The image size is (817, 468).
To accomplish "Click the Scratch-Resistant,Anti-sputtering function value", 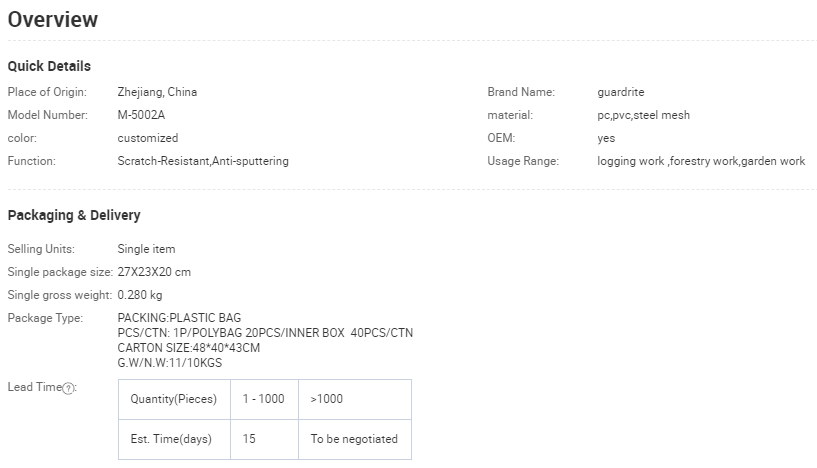I will click(203, 161).
